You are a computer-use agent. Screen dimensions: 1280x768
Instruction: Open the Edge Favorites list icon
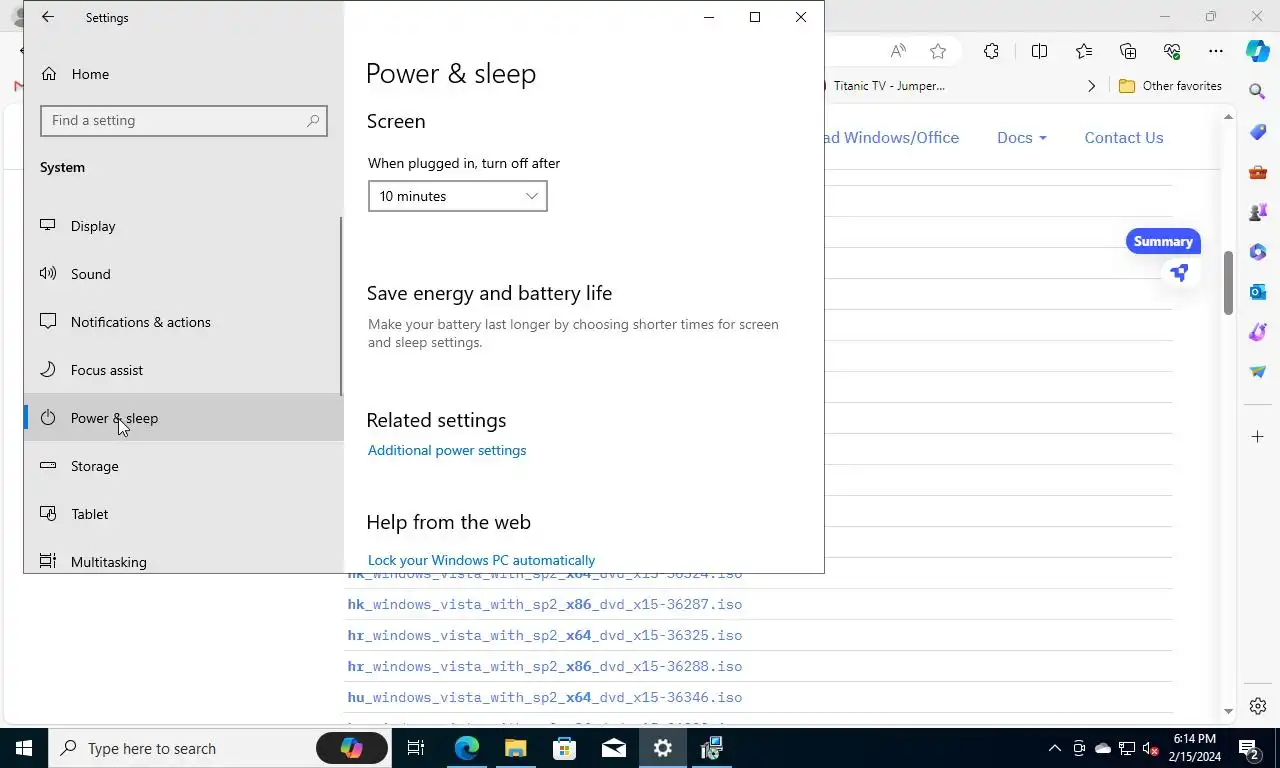tap(1084, 51)
